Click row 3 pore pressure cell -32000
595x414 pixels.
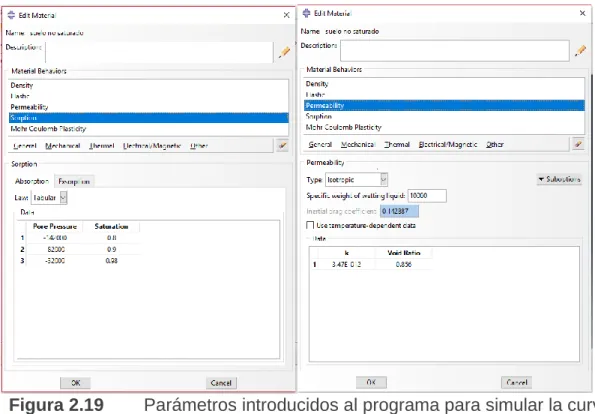click(x=55, y=261)
